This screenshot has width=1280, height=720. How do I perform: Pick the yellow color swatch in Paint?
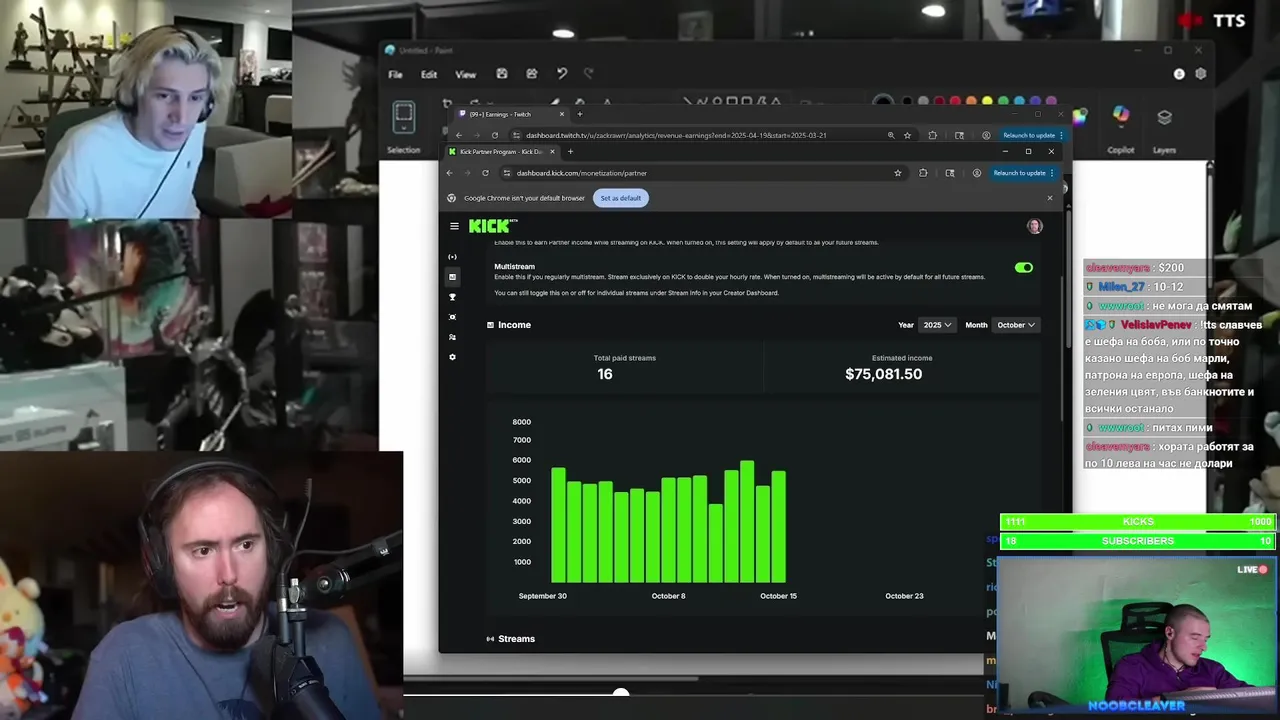pyautogui.click(x=987, y=101)
